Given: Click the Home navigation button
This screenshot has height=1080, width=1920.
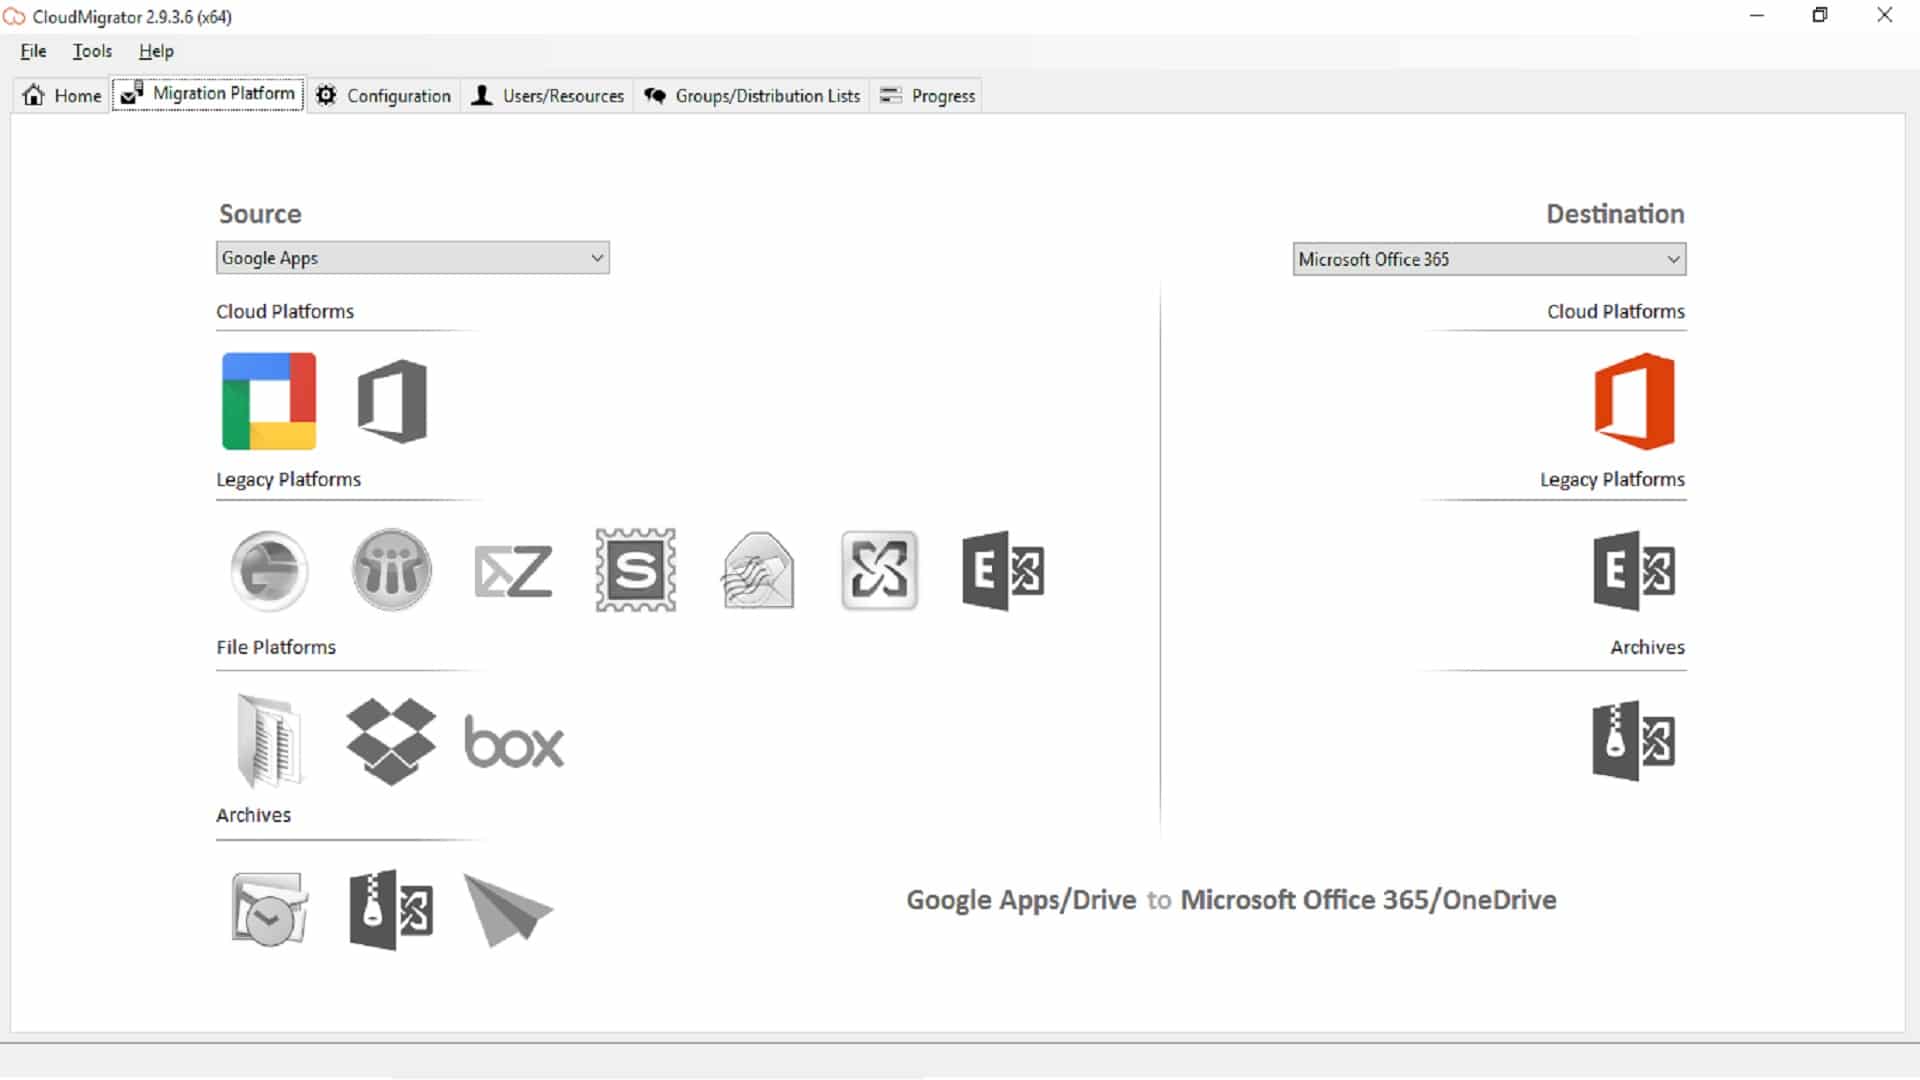Looking at the screenshot, I should (x=61, y=94).
